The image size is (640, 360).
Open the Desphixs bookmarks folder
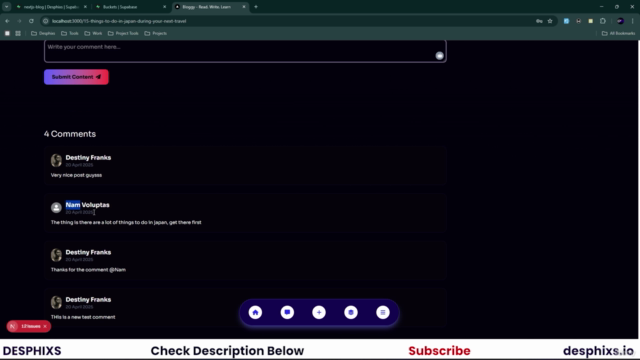coord(43,33)
